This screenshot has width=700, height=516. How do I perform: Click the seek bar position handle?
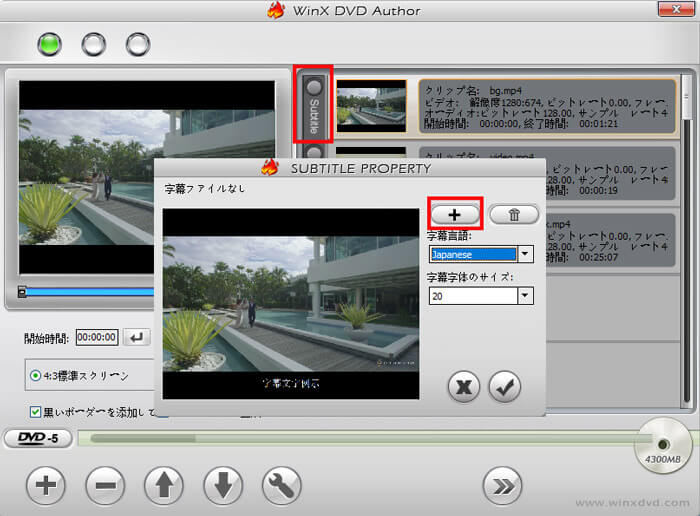22,292
